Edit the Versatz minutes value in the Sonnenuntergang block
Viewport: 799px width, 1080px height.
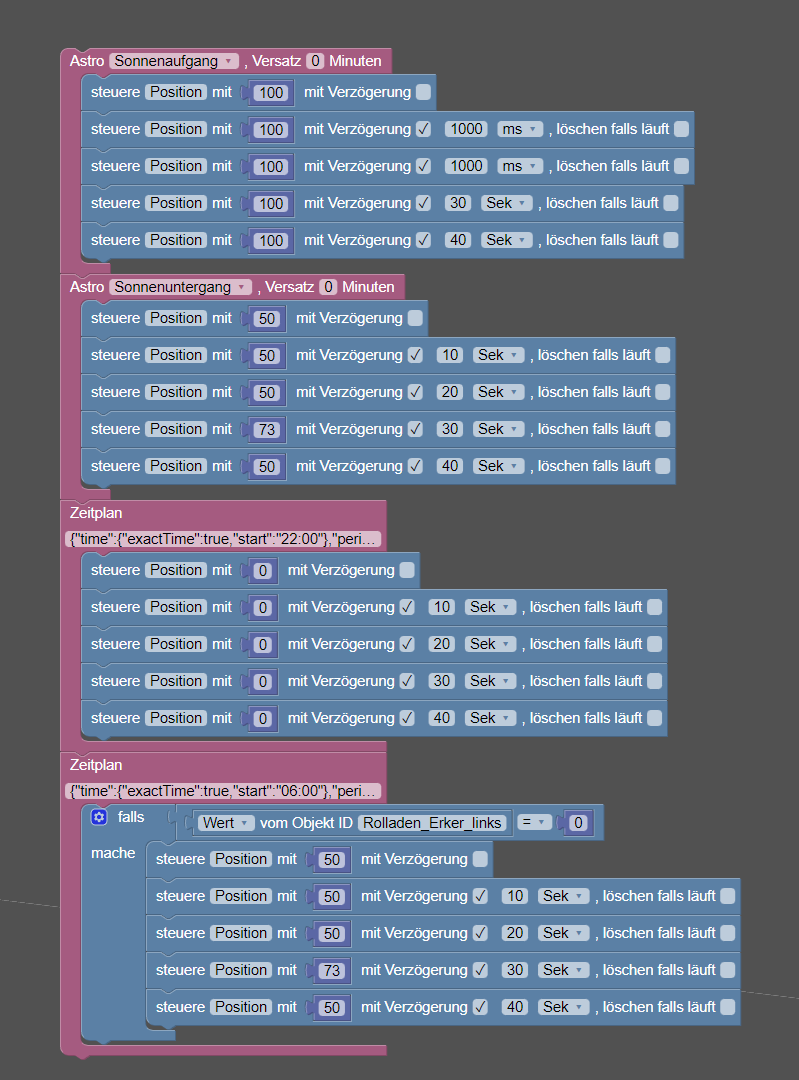click(x=329, y=287)
